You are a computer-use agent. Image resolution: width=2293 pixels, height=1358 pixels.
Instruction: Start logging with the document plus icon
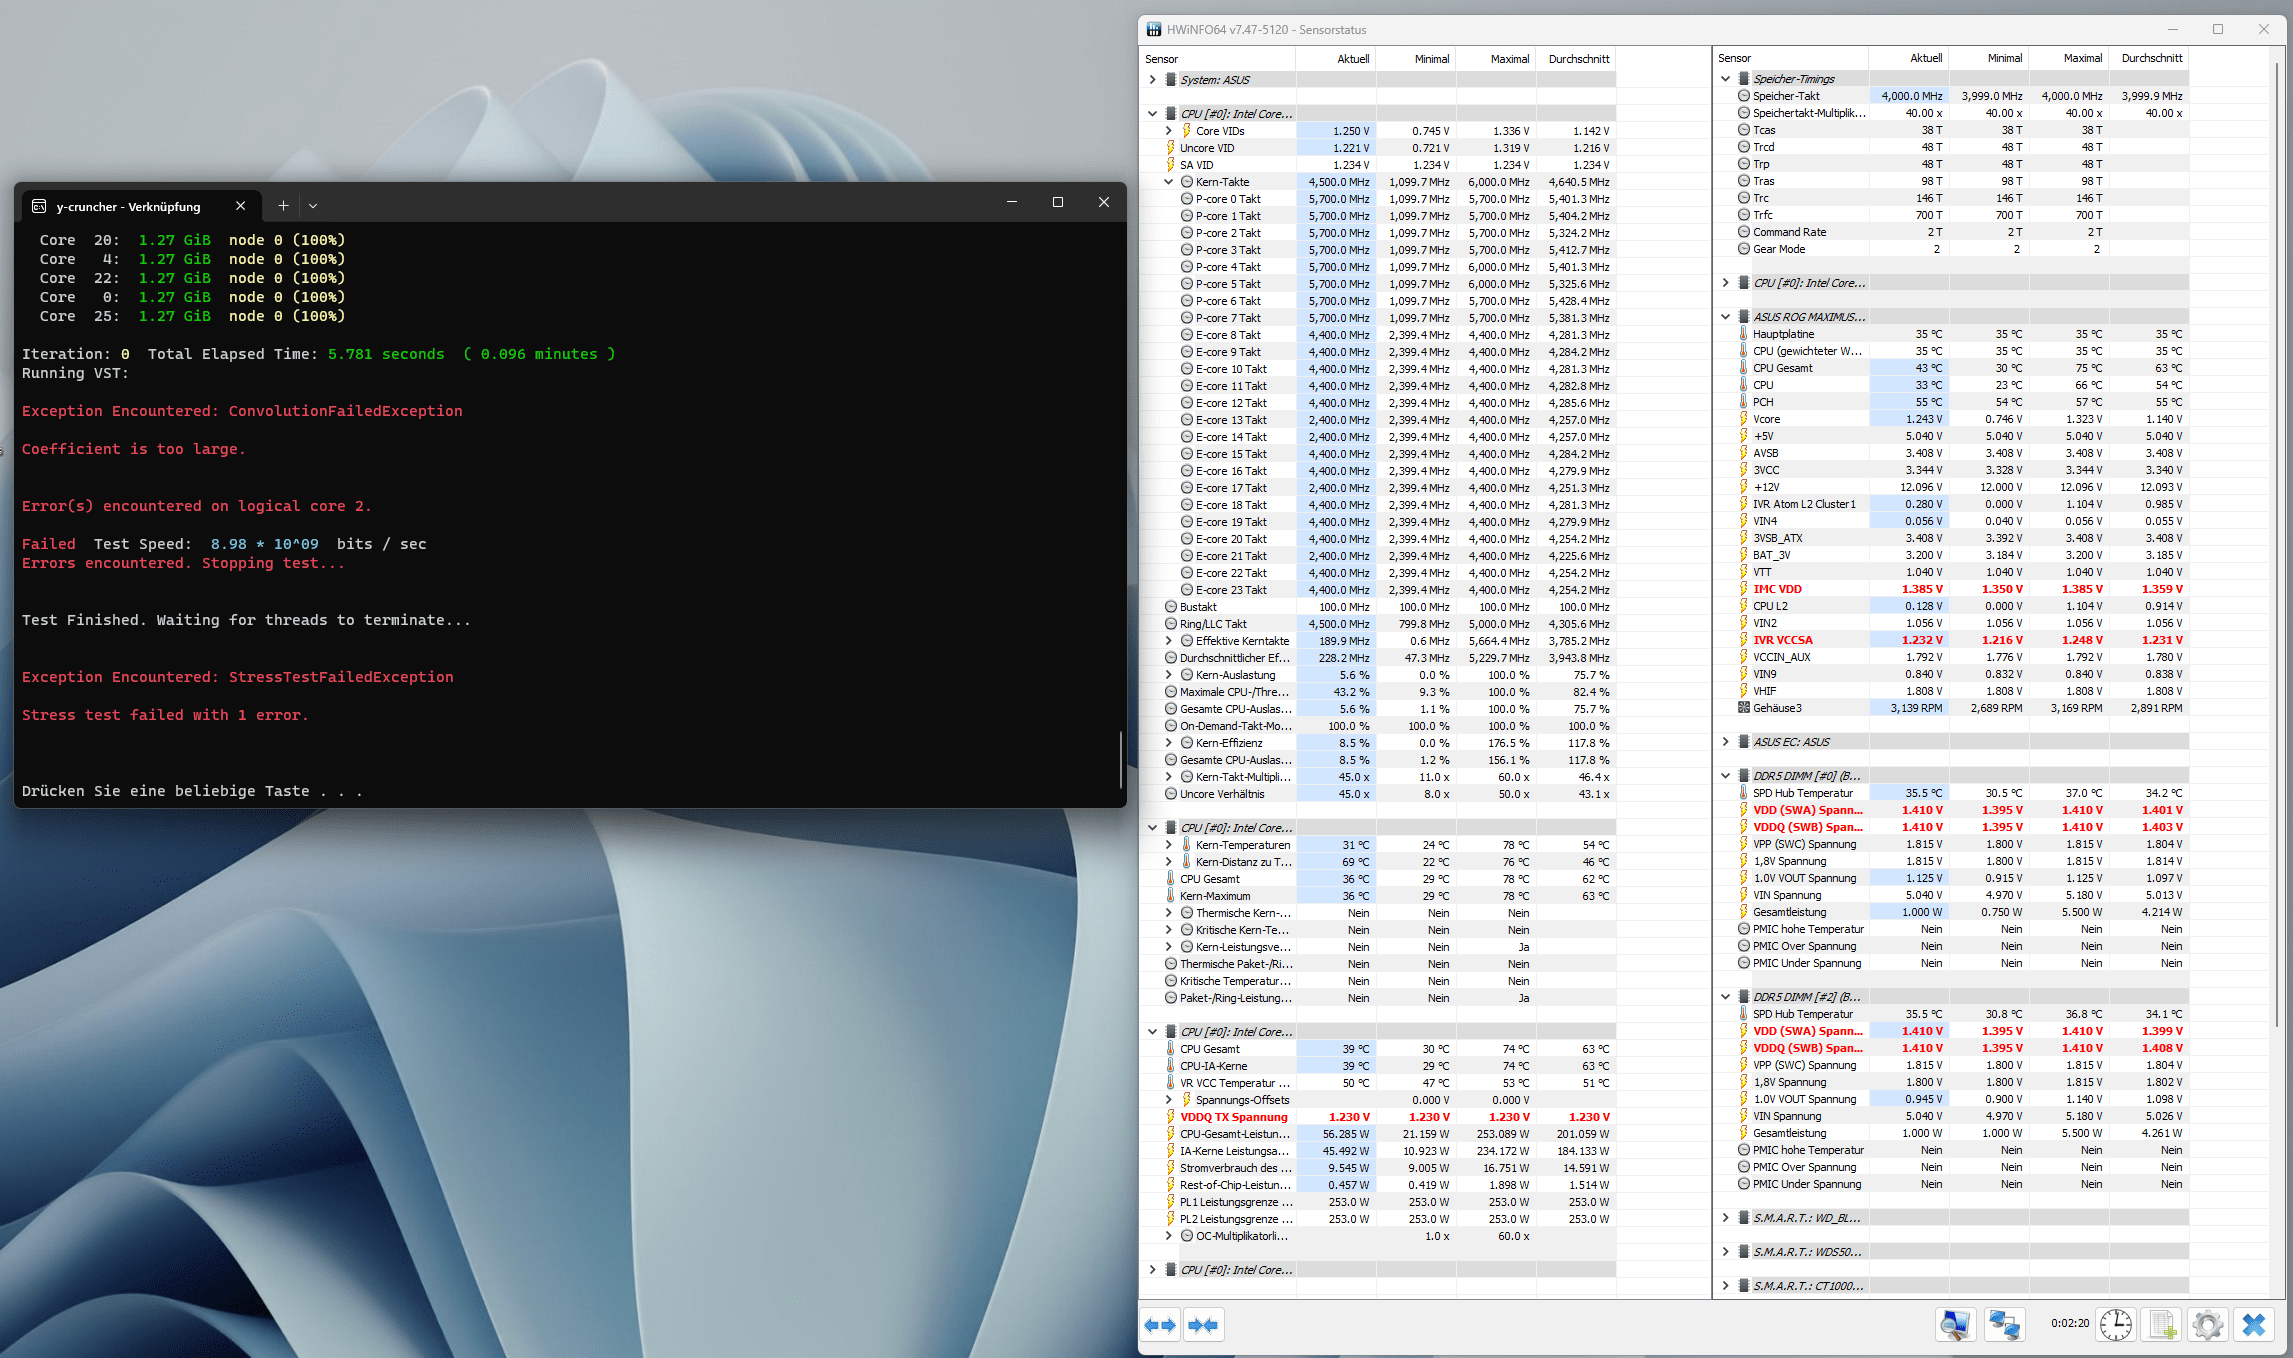[x=2162, y=1325]
